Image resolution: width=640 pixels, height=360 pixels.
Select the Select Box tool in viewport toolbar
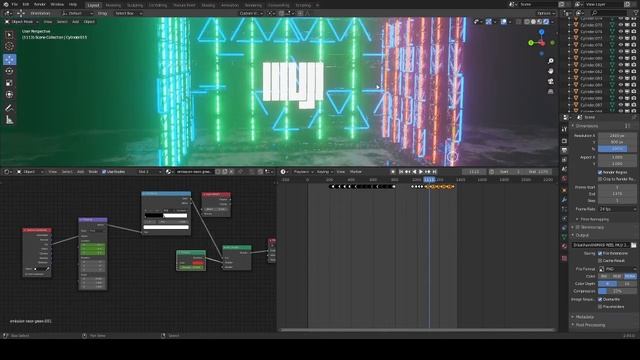tap(9, 35)
